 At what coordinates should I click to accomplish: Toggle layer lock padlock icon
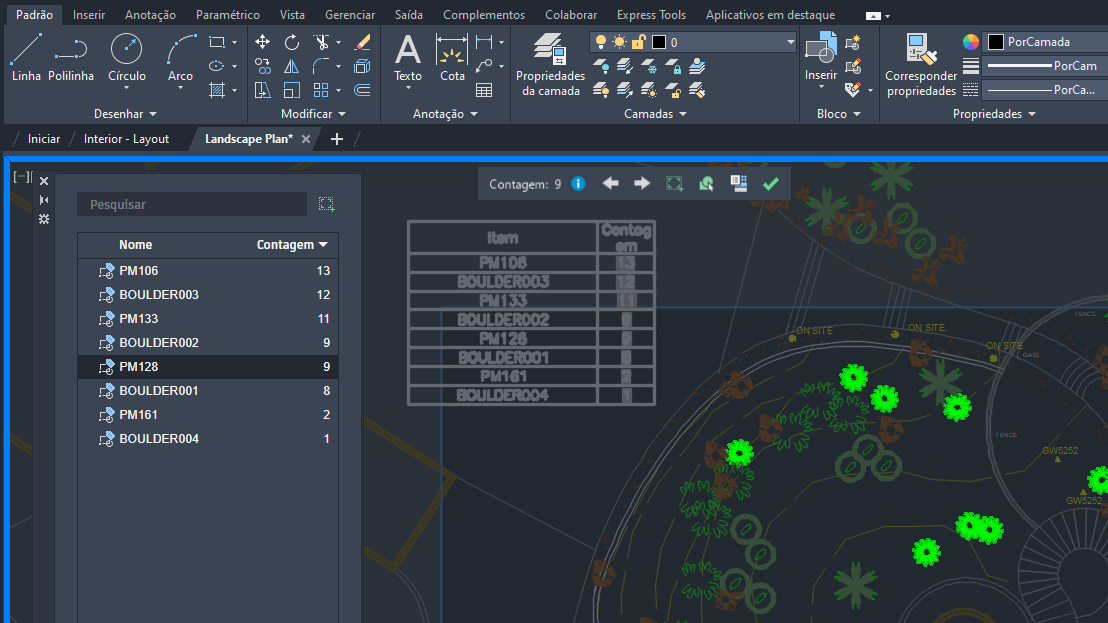coord(637,42)
